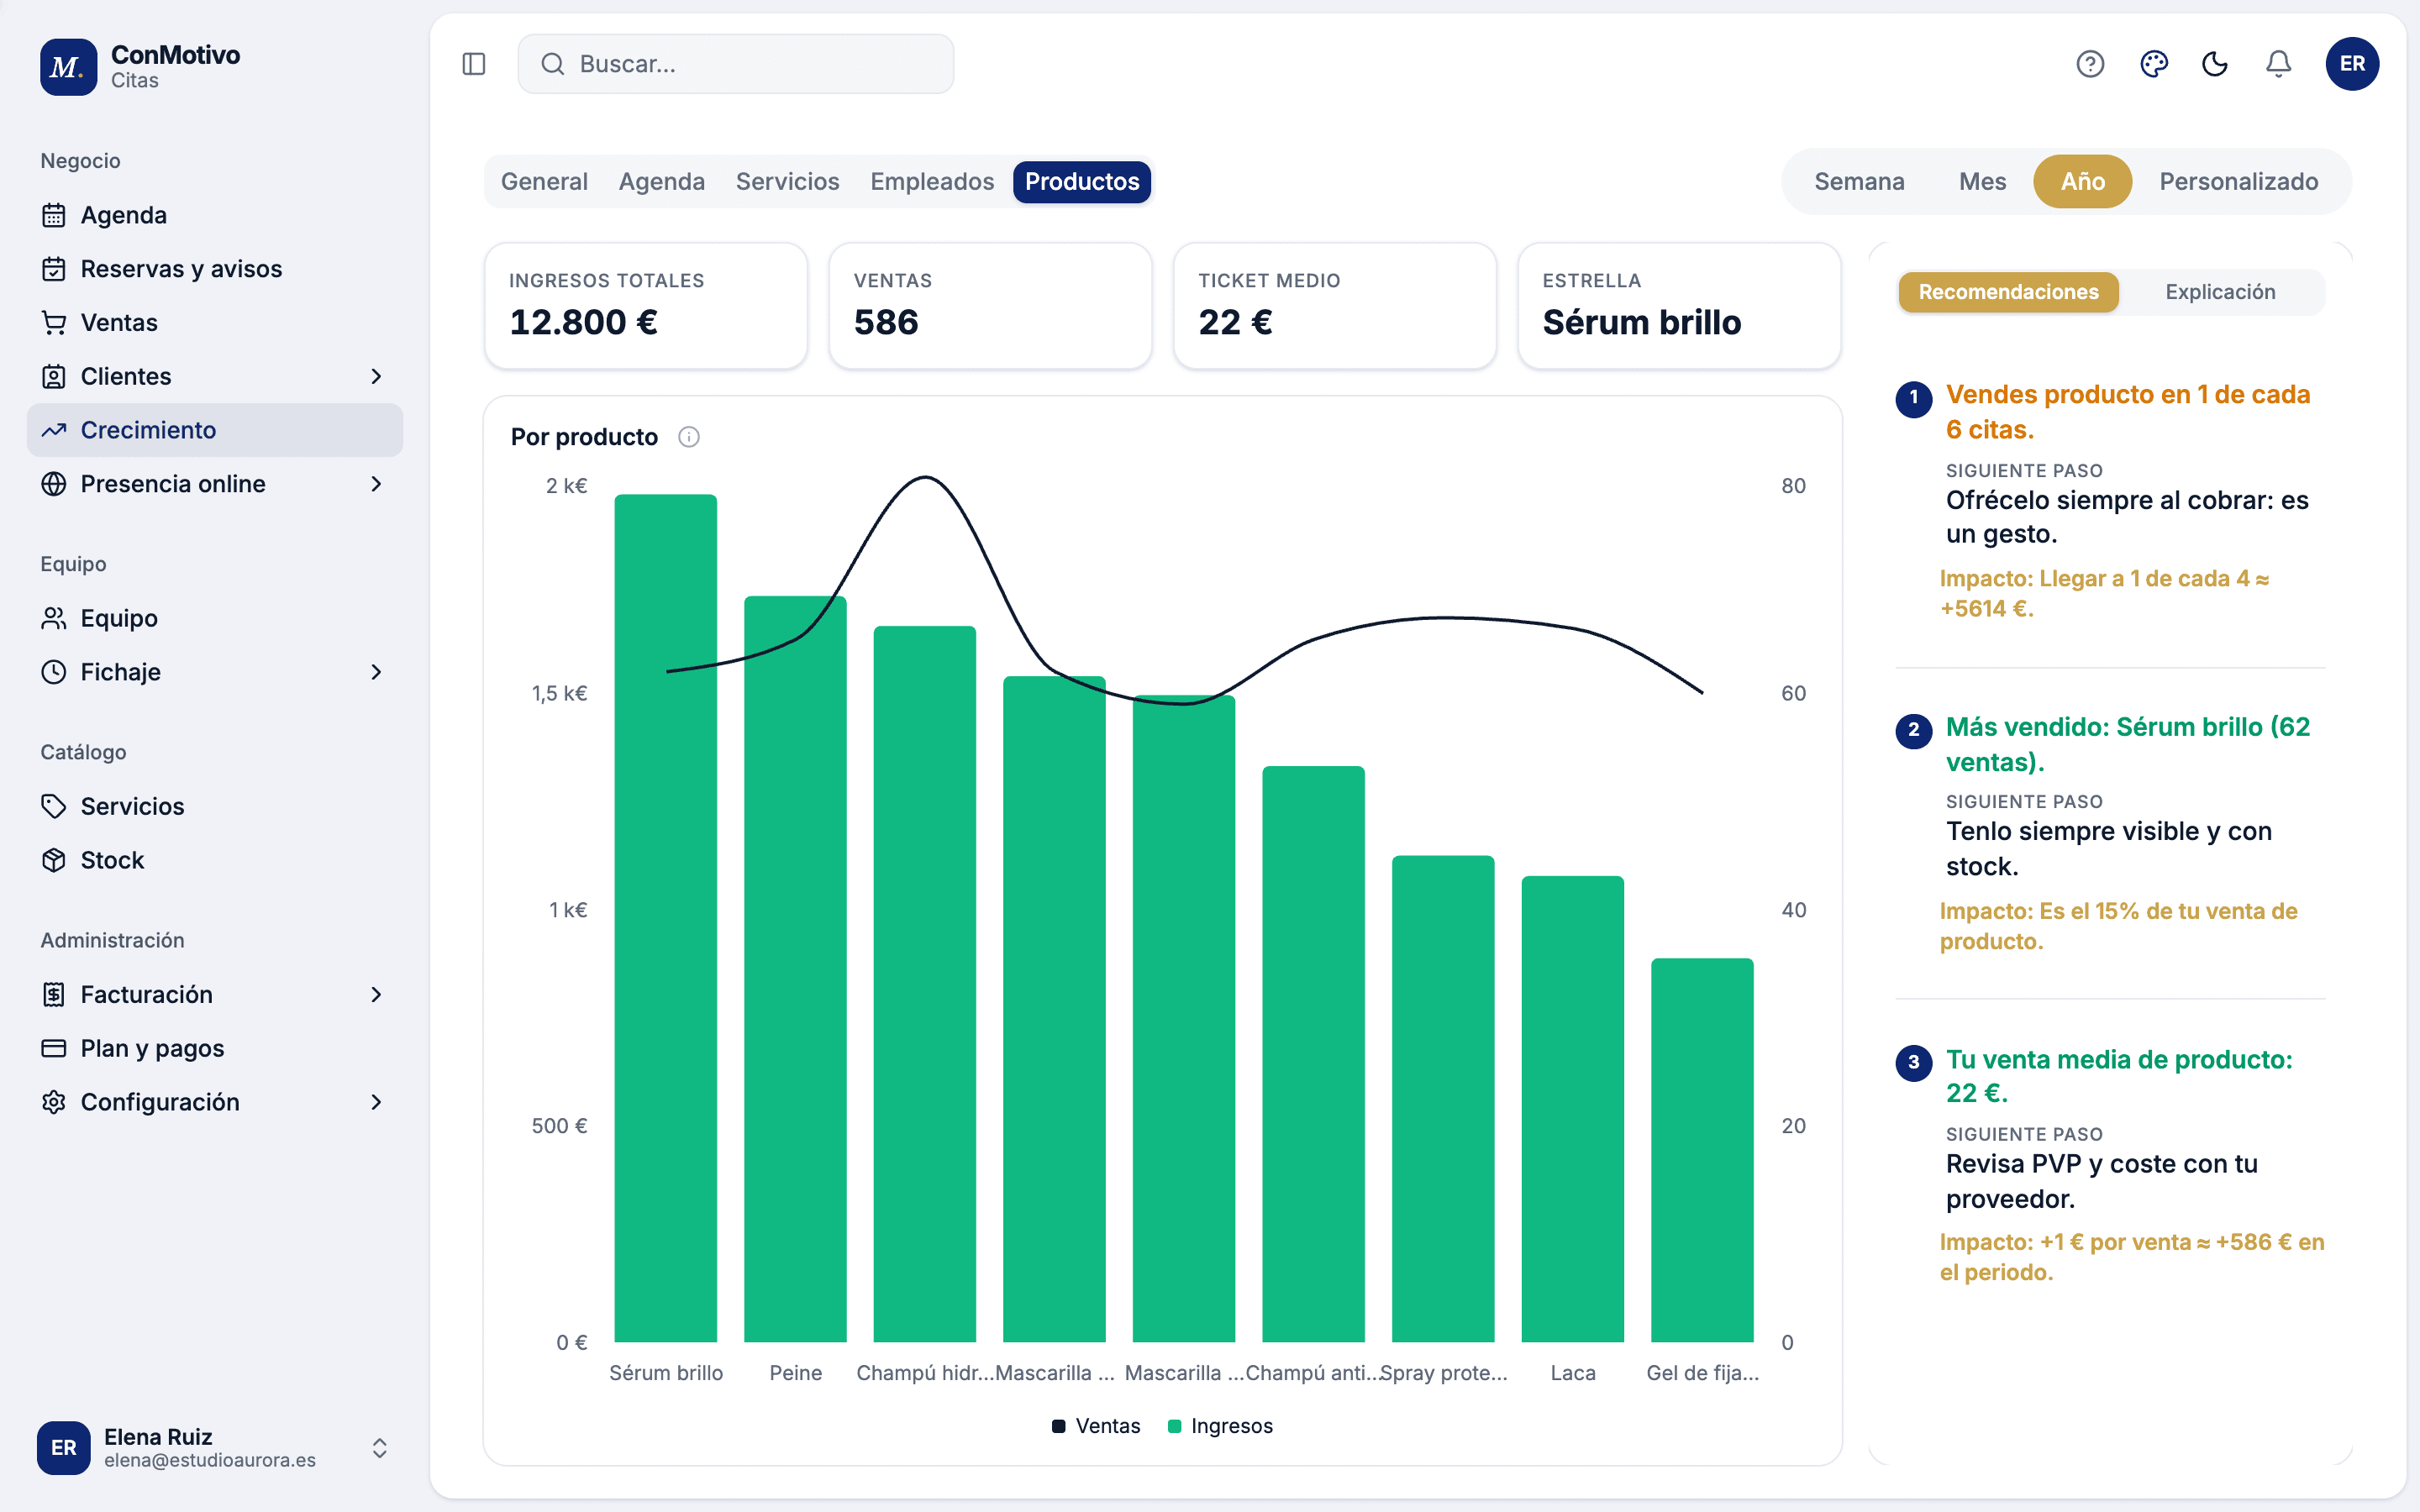Go to Ventas in sidebar
This screenshot has height=1512, width=2420.
tap(215, 323)
